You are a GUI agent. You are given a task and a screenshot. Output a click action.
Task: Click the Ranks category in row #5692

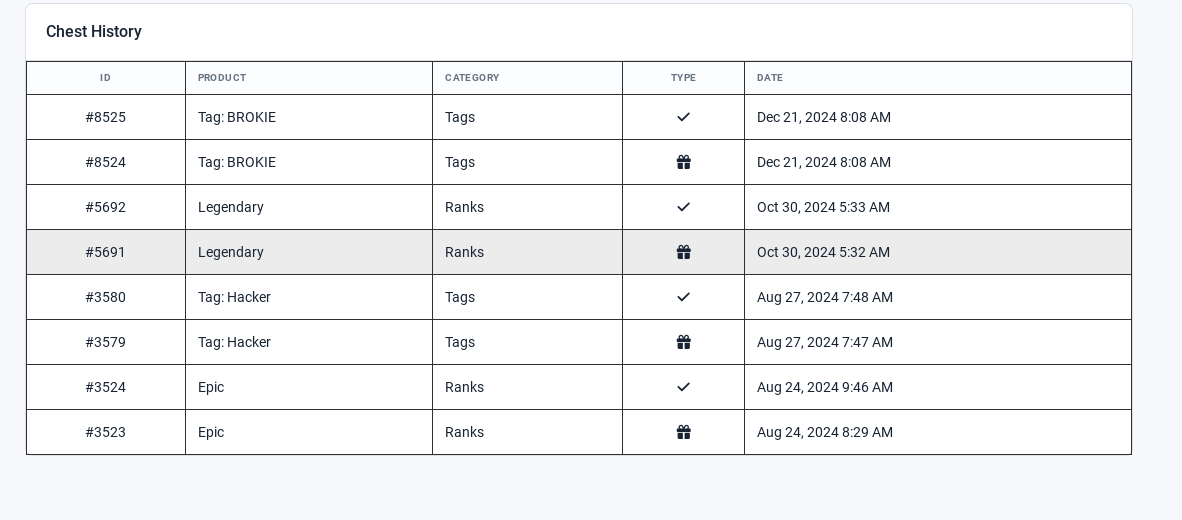[x=464, y=206]
